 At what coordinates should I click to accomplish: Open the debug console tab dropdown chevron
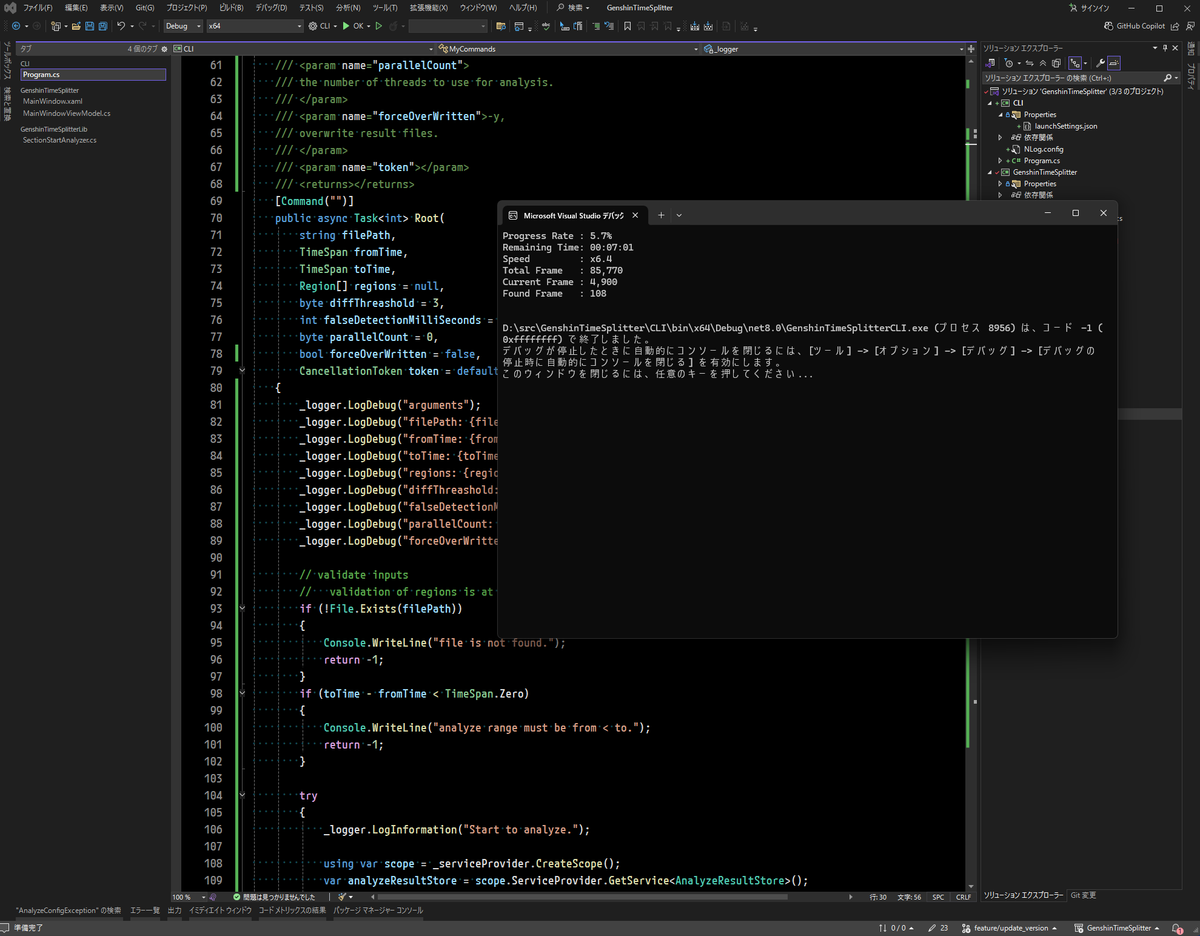[x=679, y=214]
